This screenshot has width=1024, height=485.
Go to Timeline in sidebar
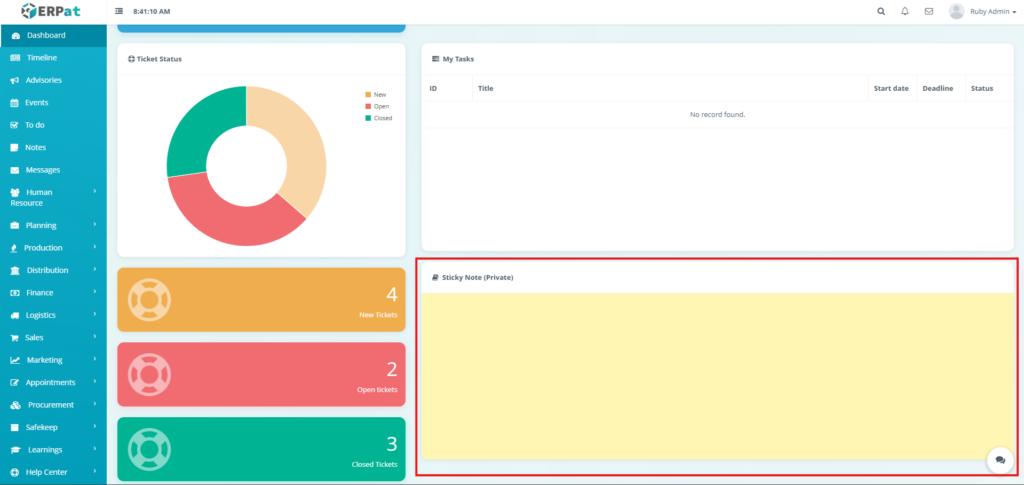point(41,57)
